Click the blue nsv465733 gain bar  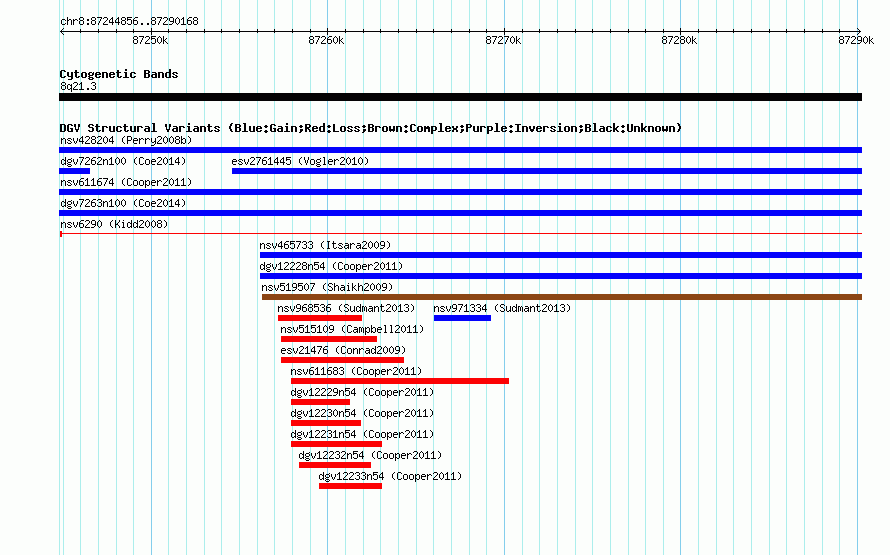[x=561, y=255]
